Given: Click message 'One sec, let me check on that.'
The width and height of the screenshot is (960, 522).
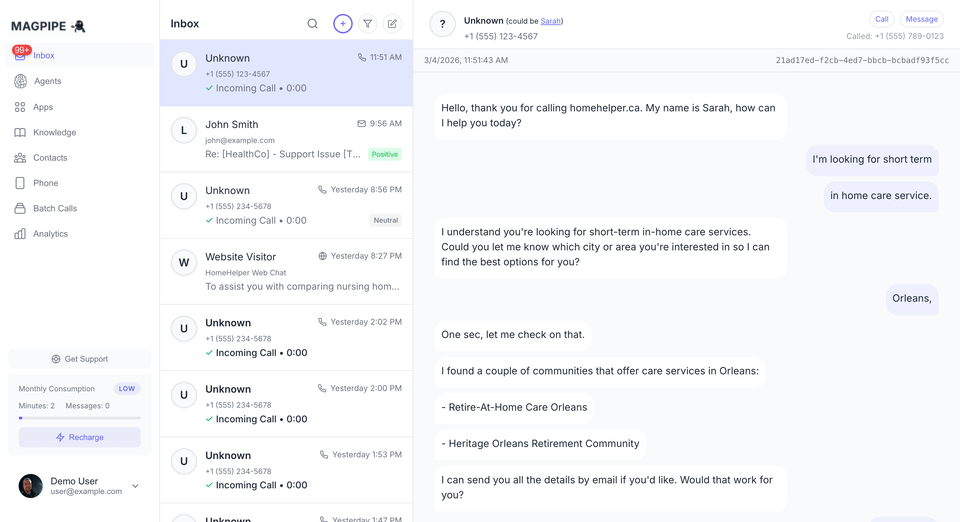Looking at the screenshot, I should coord(513,335).
